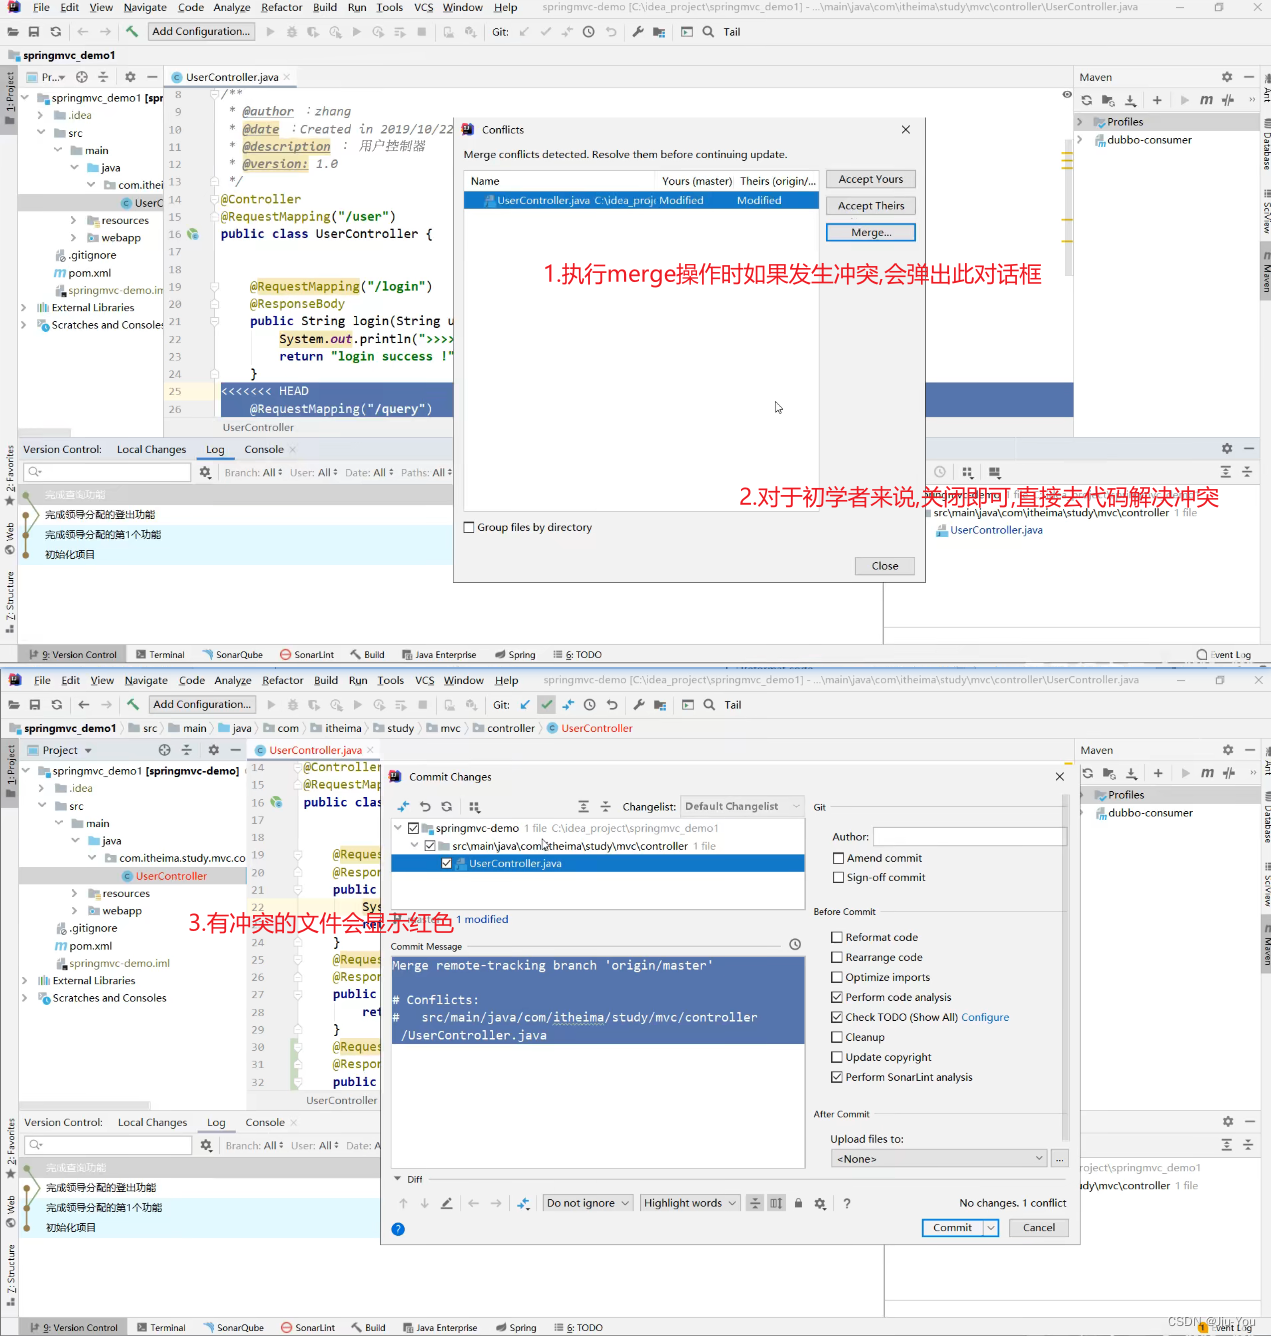Screen dimensions: 1271x1336
Task: Click Close button in Conflicts dialog
Action: coord(885,566)
